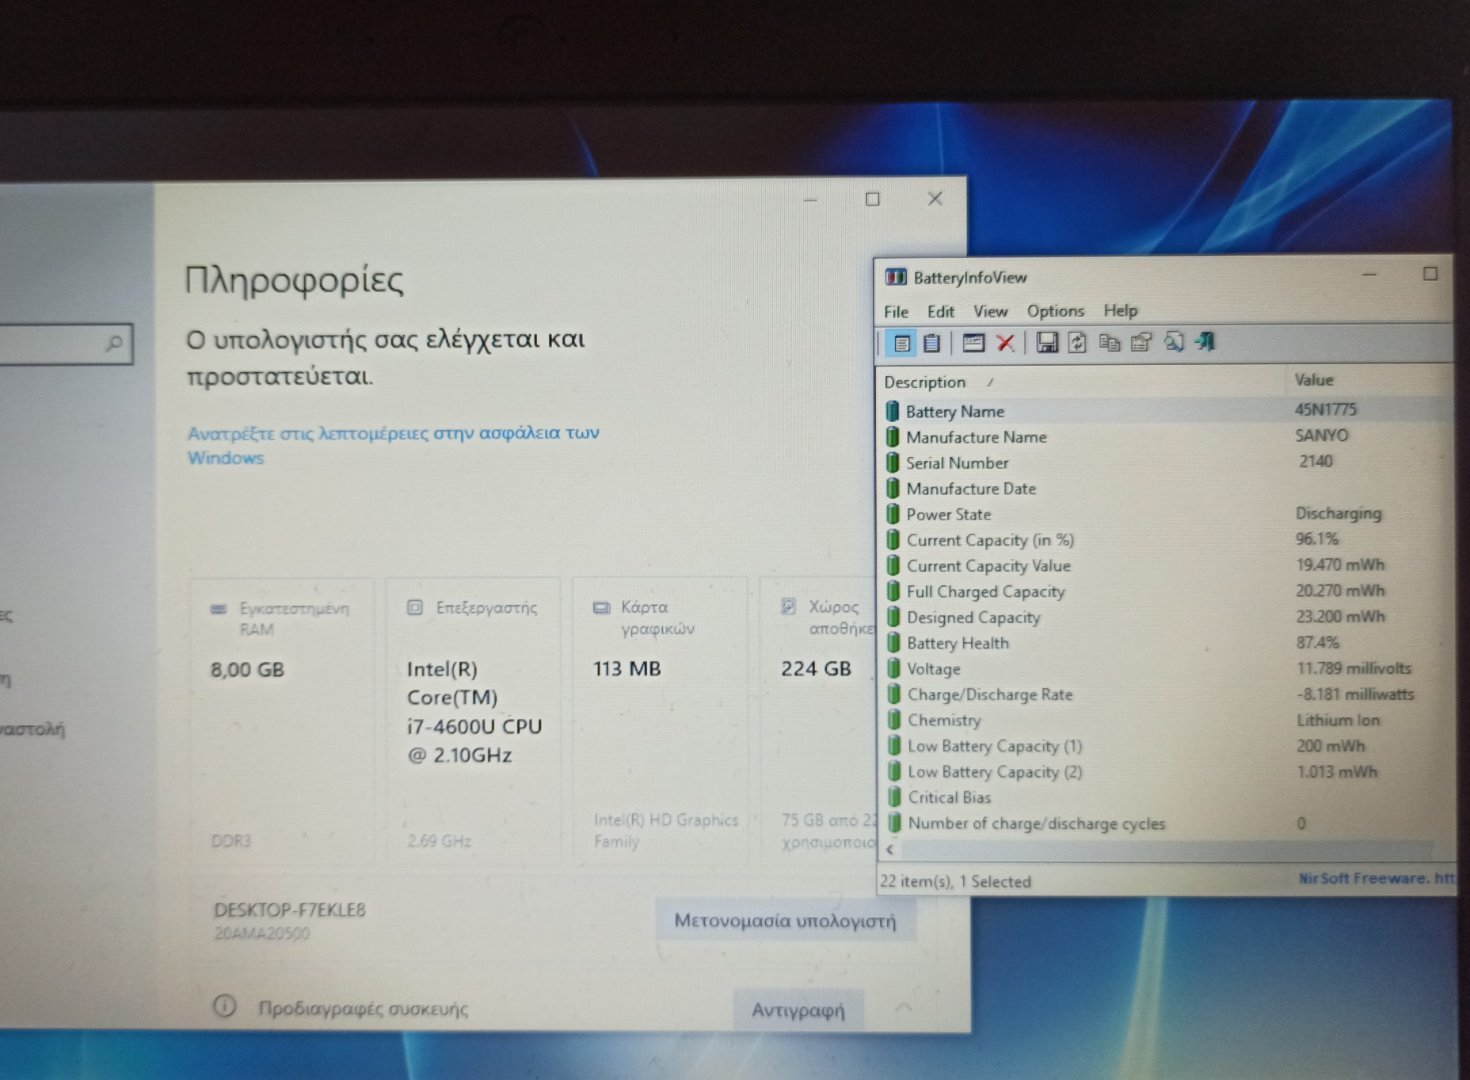Open the NirSoft Freeware link in status bar
This screenshot has width=1470, height=1080.
(x=1376, y=878)
